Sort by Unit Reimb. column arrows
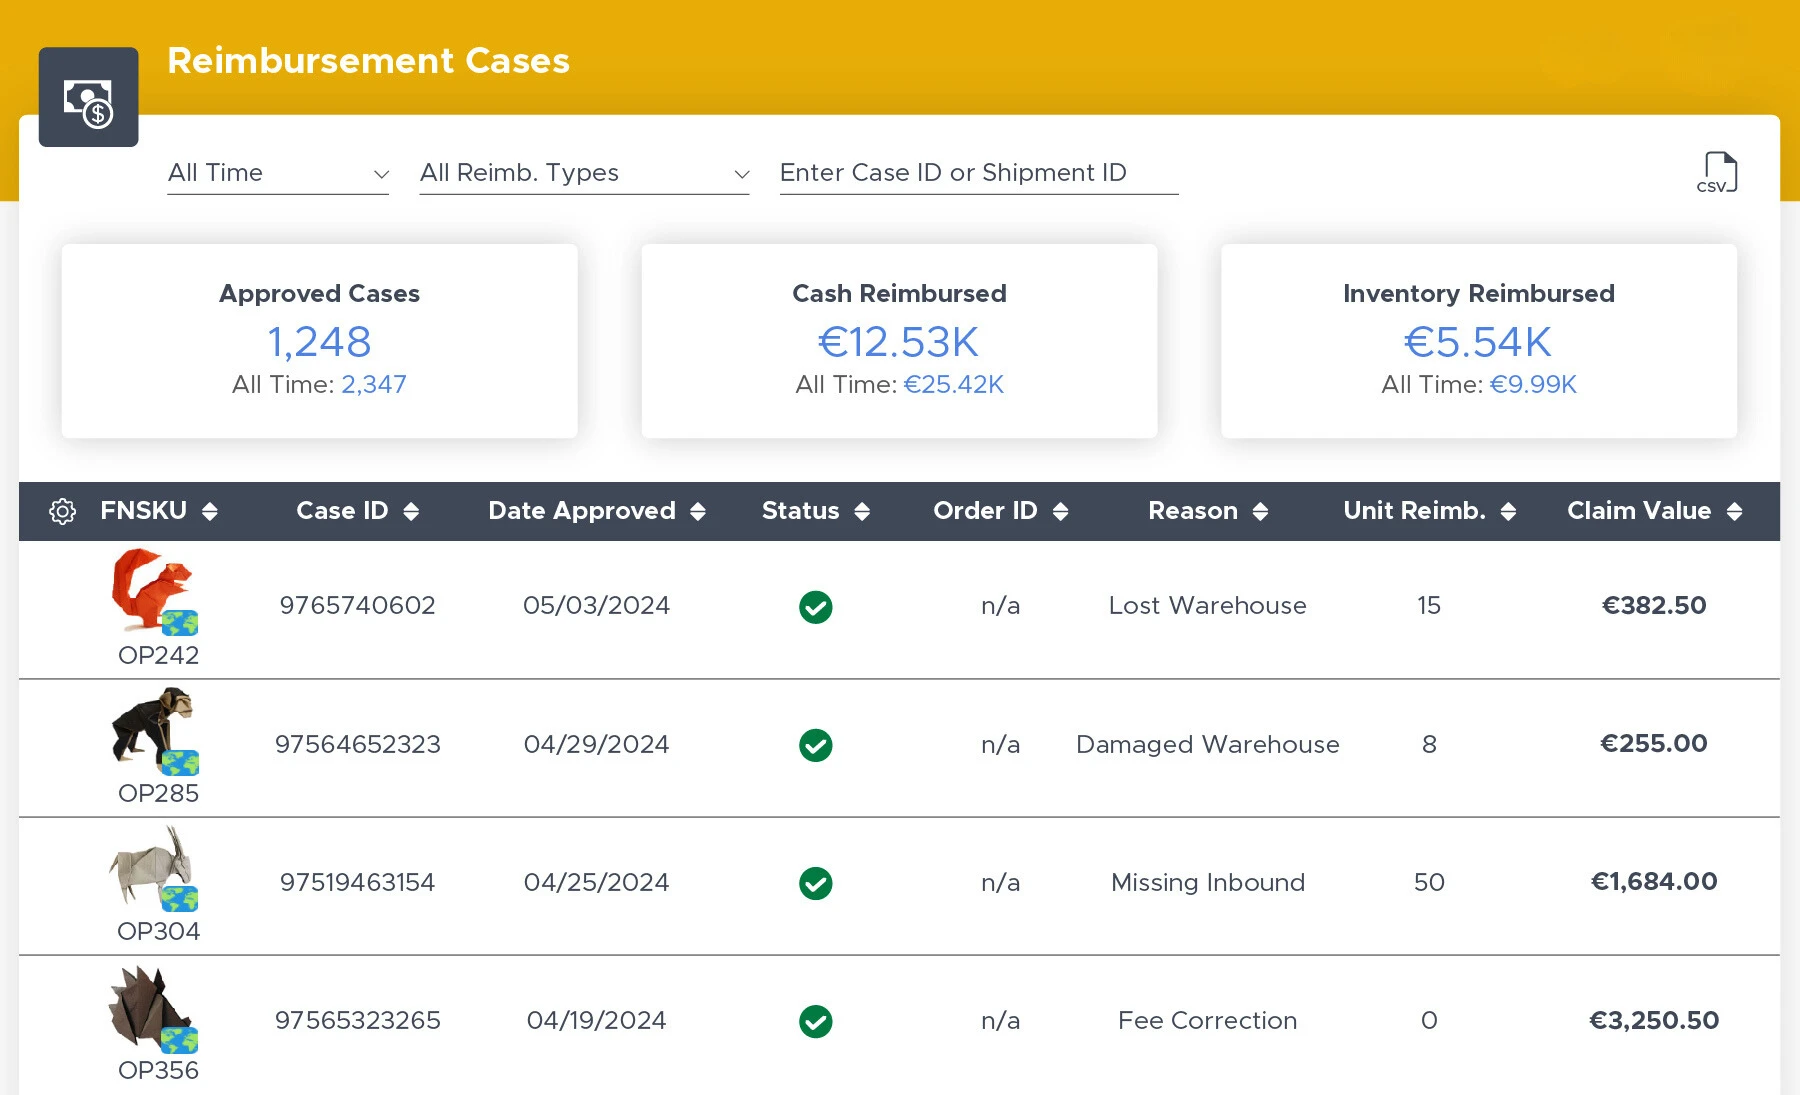This screenshot has height=1095, width=1800. click(1509, 511)
